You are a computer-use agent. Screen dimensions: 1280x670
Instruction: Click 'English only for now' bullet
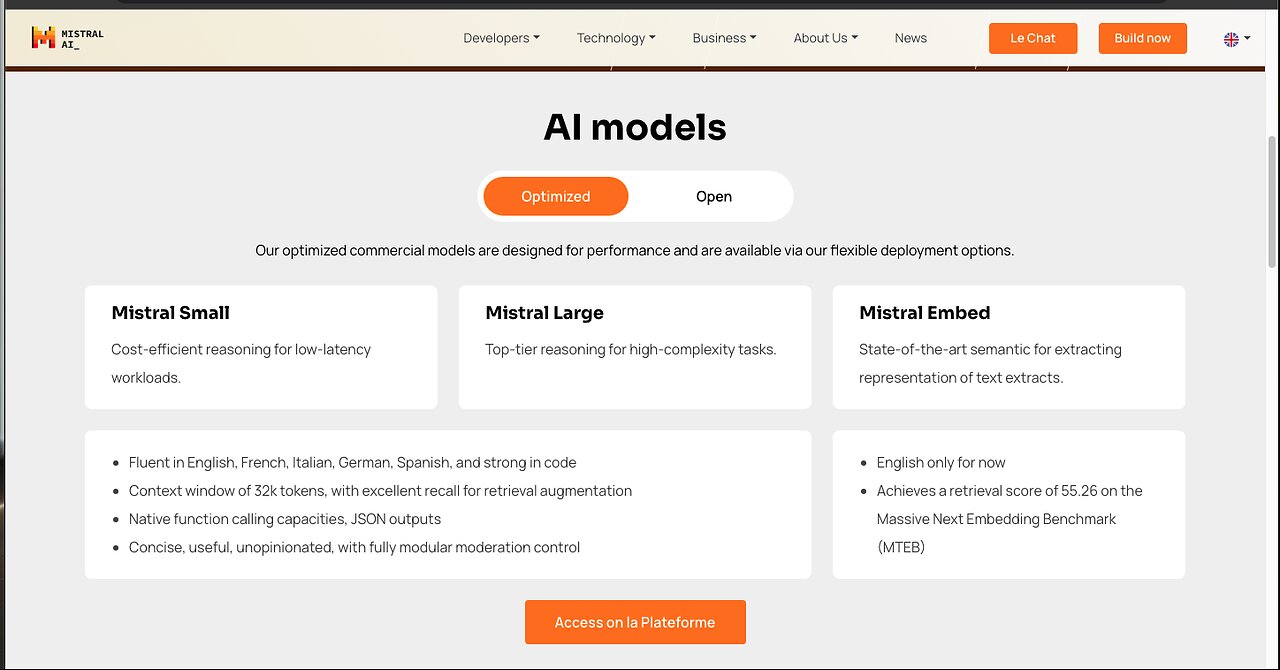tap(941, 463)
